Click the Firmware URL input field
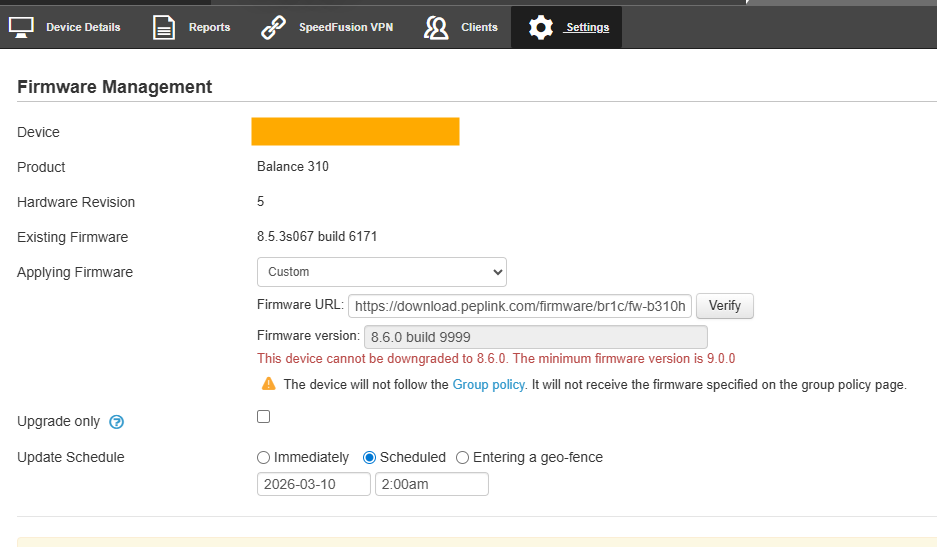 [519, 306]
